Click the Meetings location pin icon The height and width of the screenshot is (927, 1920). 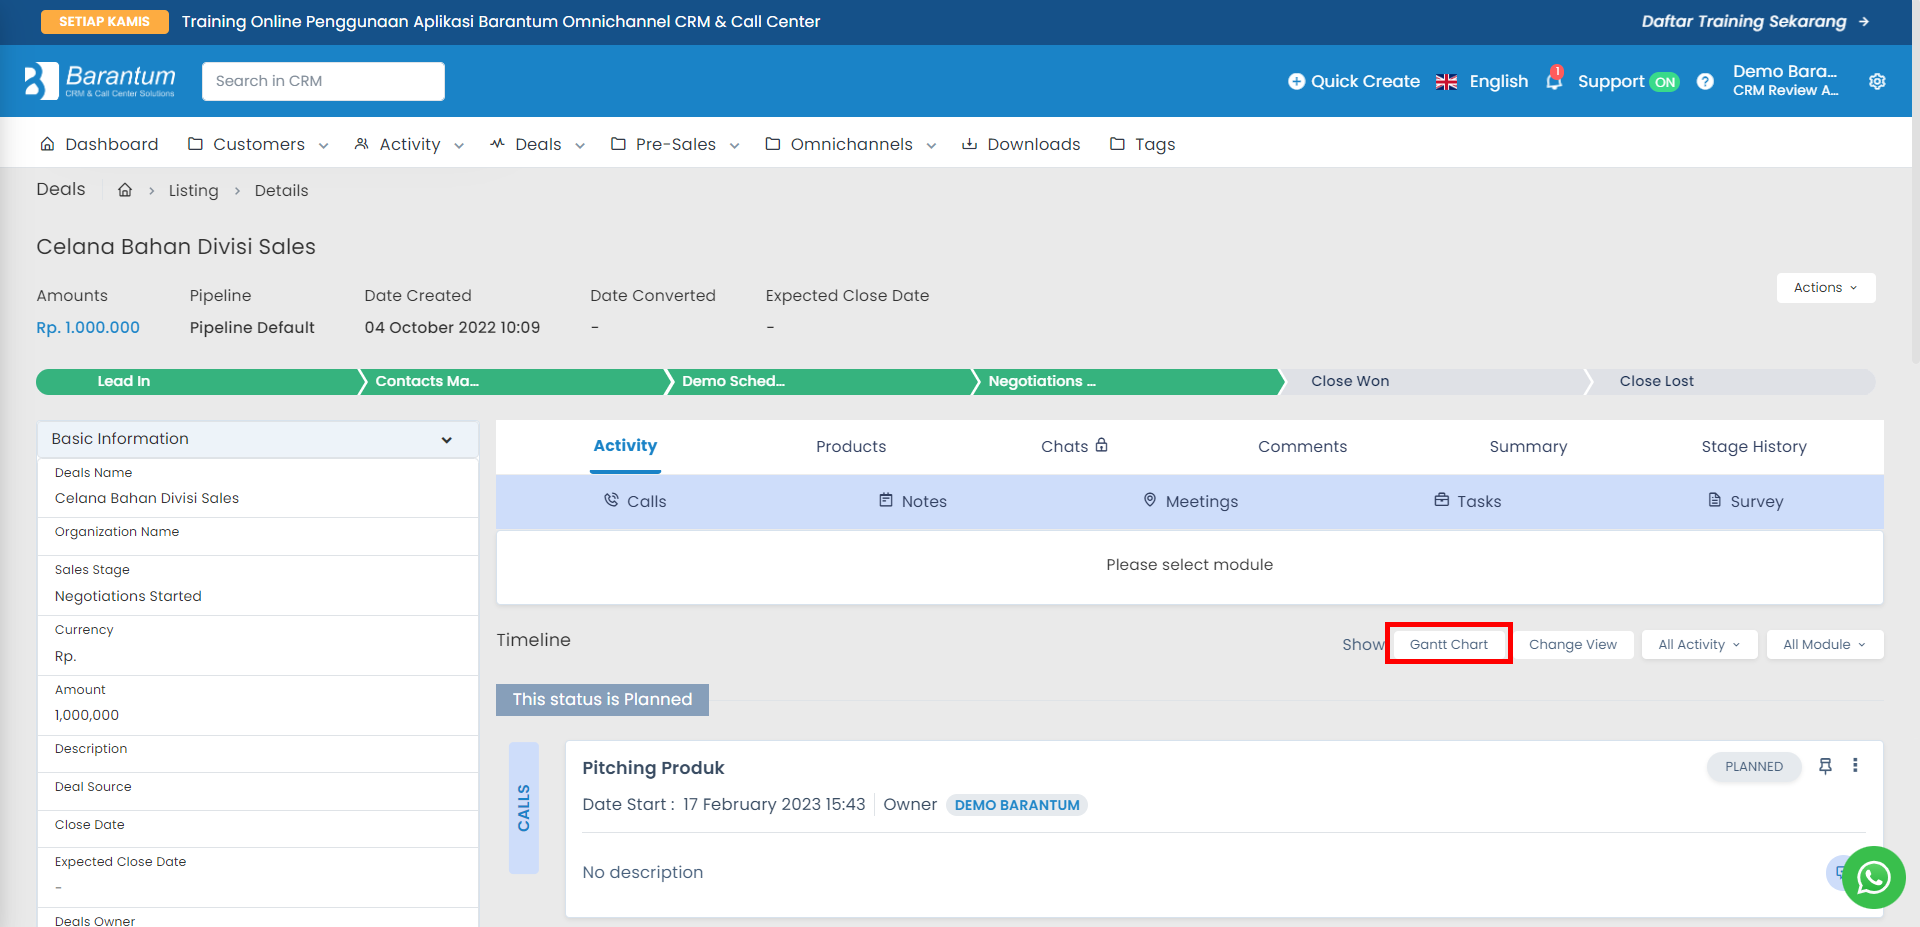(1150, 500)
